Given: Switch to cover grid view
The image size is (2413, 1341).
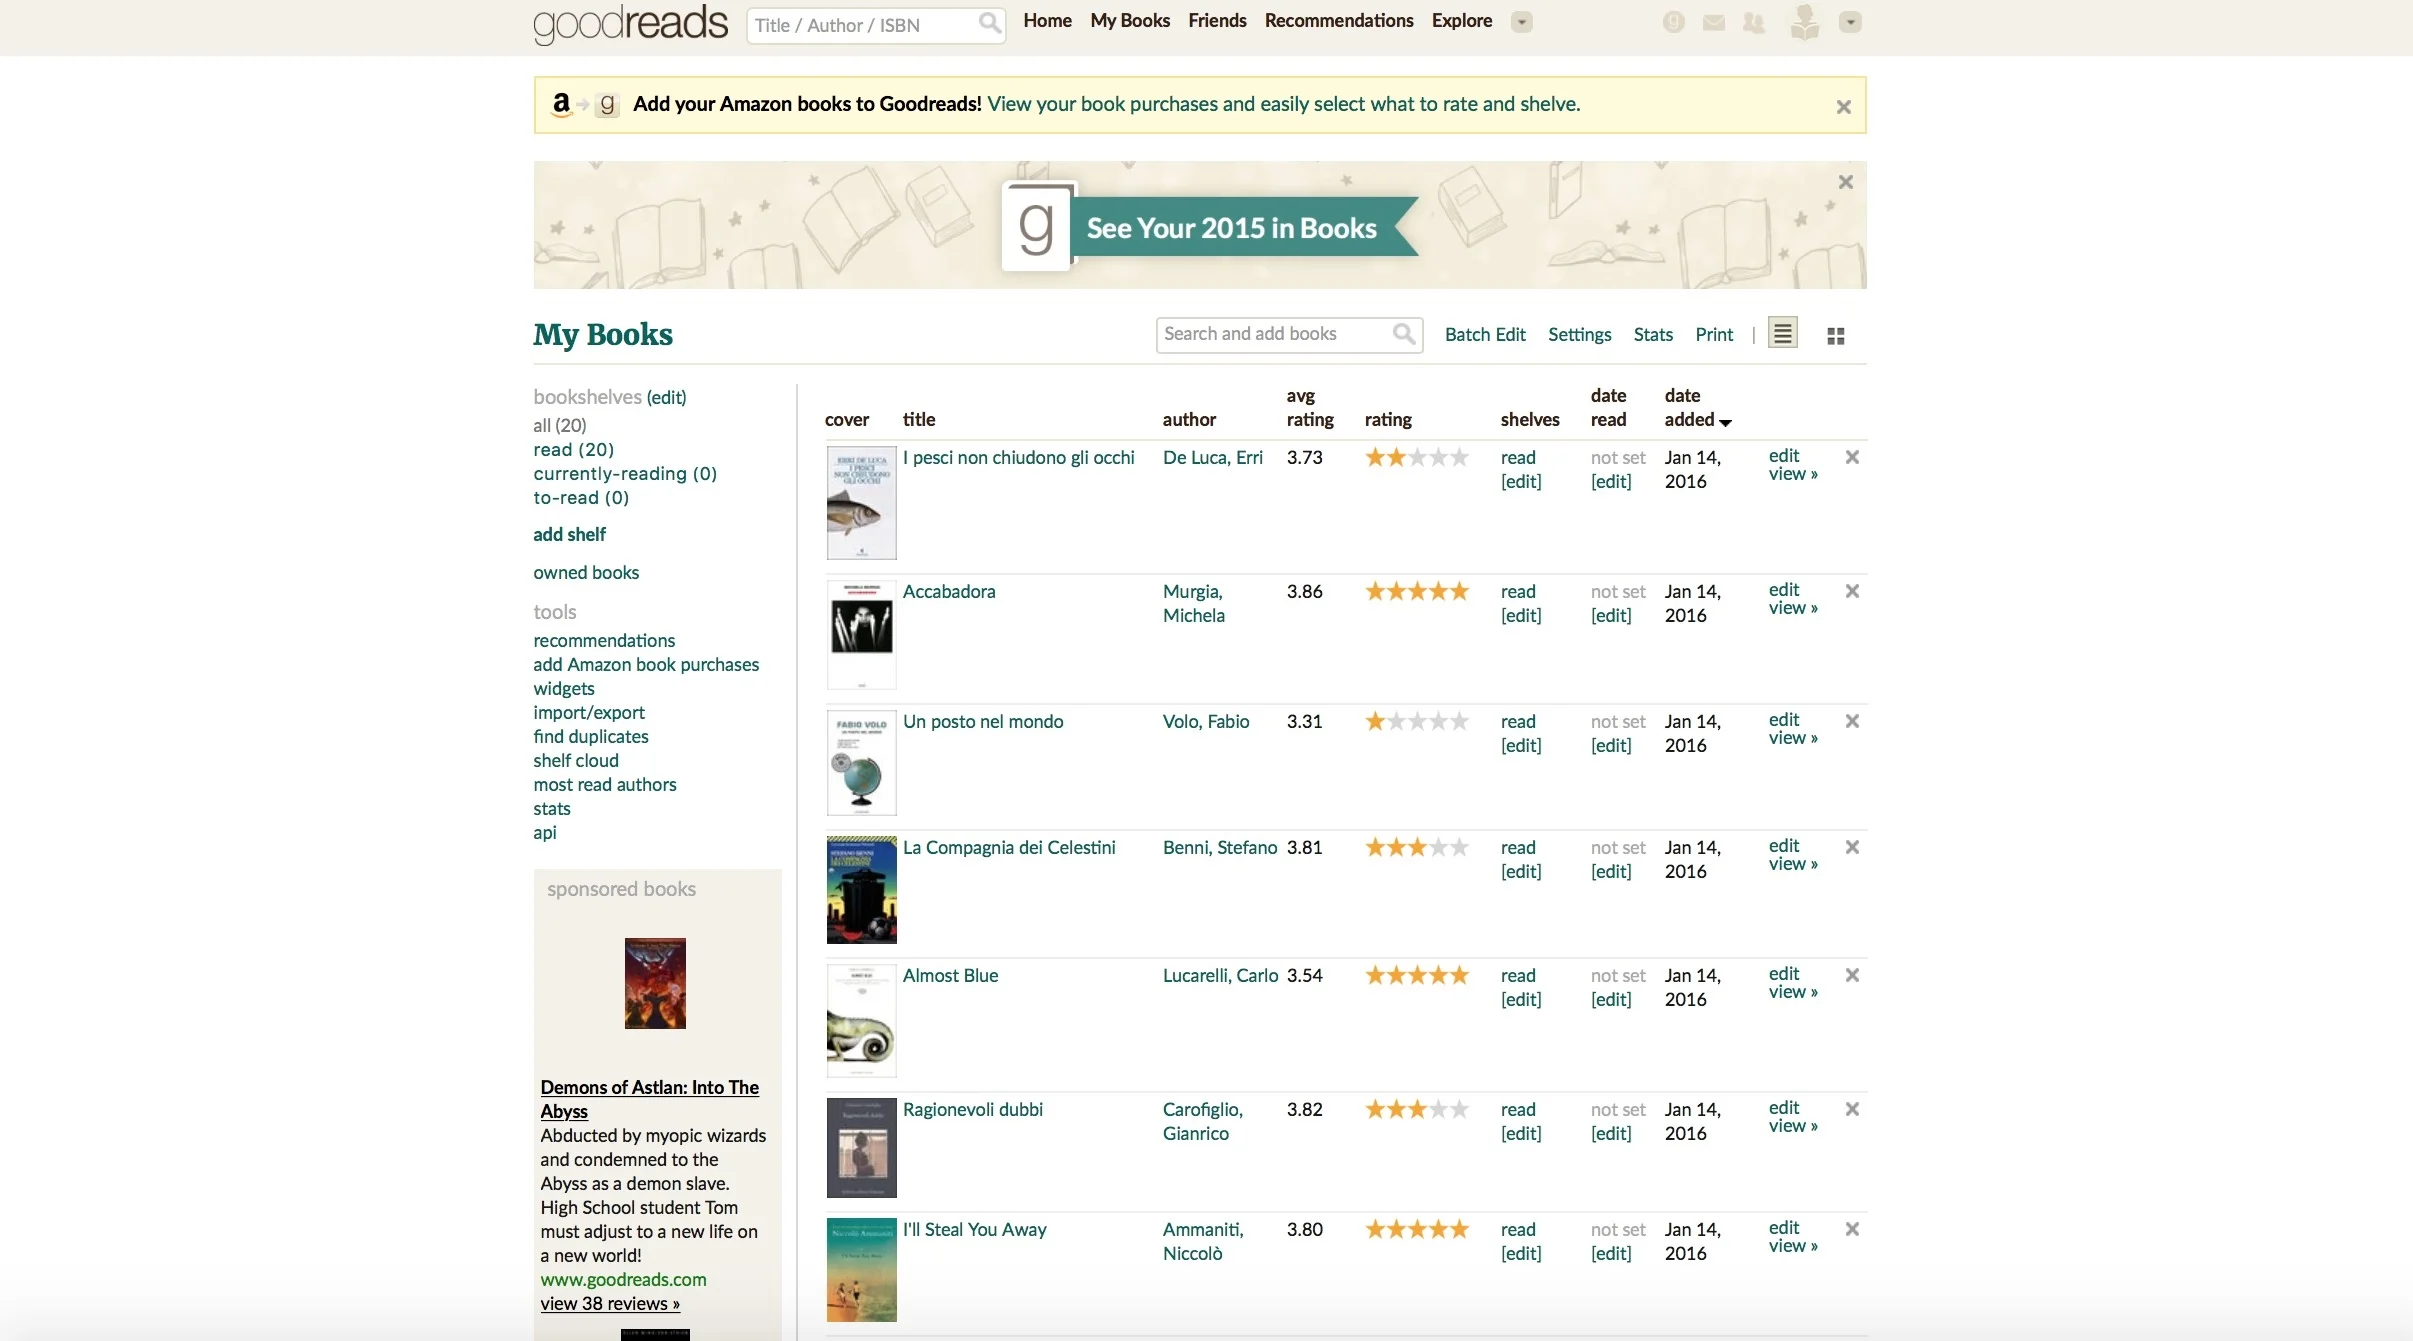Looking at the screenshot, I should coord(1836,336).
